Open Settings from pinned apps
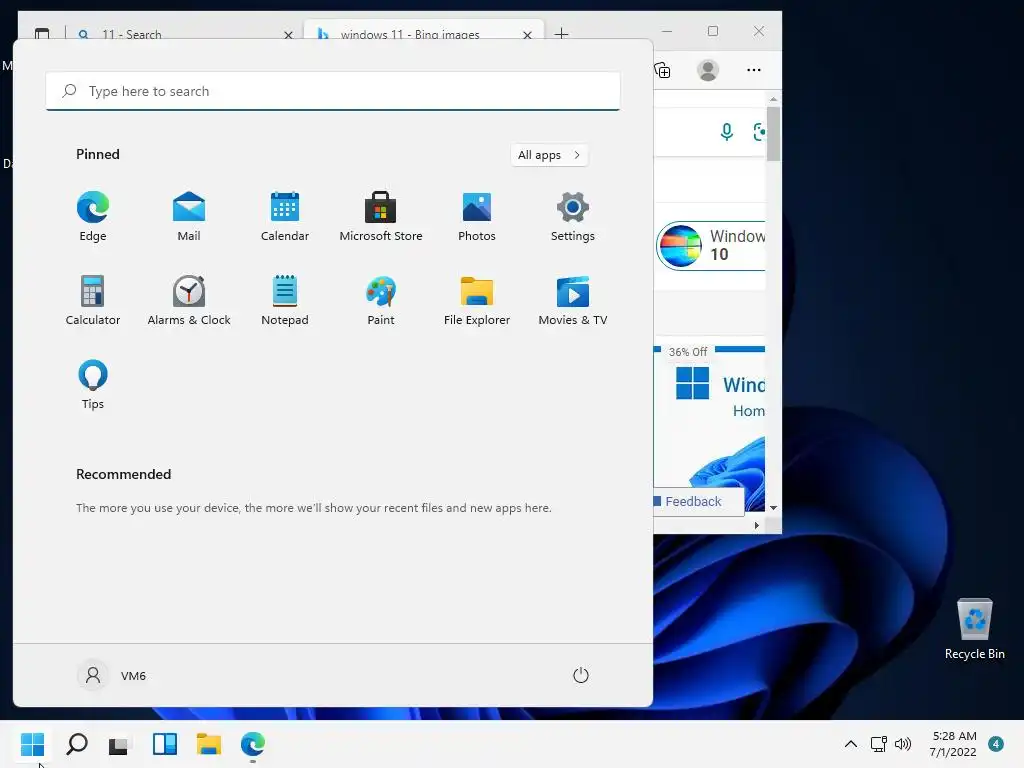The height and width of the screenshot is (768, 1024). (573, 216)
